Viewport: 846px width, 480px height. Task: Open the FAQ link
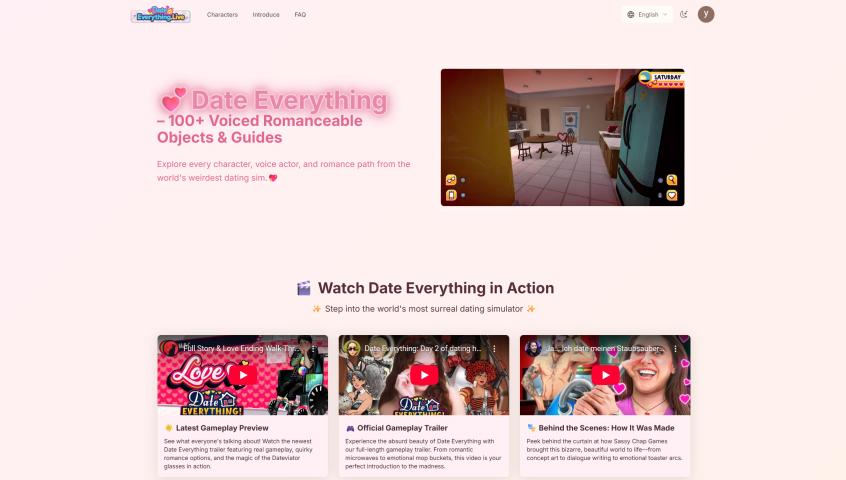[300, 15]
